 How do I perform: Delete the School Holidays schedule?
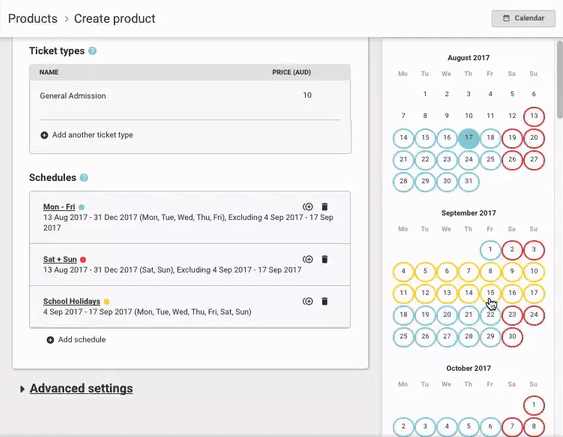coord(325,301)
